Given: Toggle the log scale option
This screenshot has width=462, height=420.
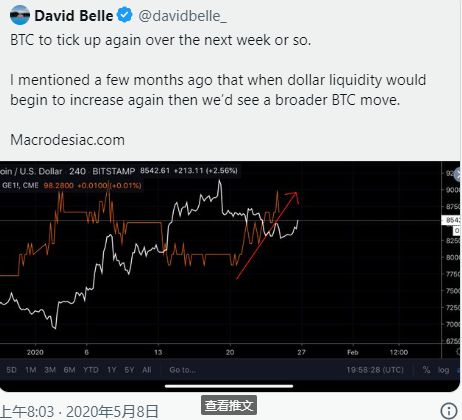Looking at the screenshot, I should [443, 370].
